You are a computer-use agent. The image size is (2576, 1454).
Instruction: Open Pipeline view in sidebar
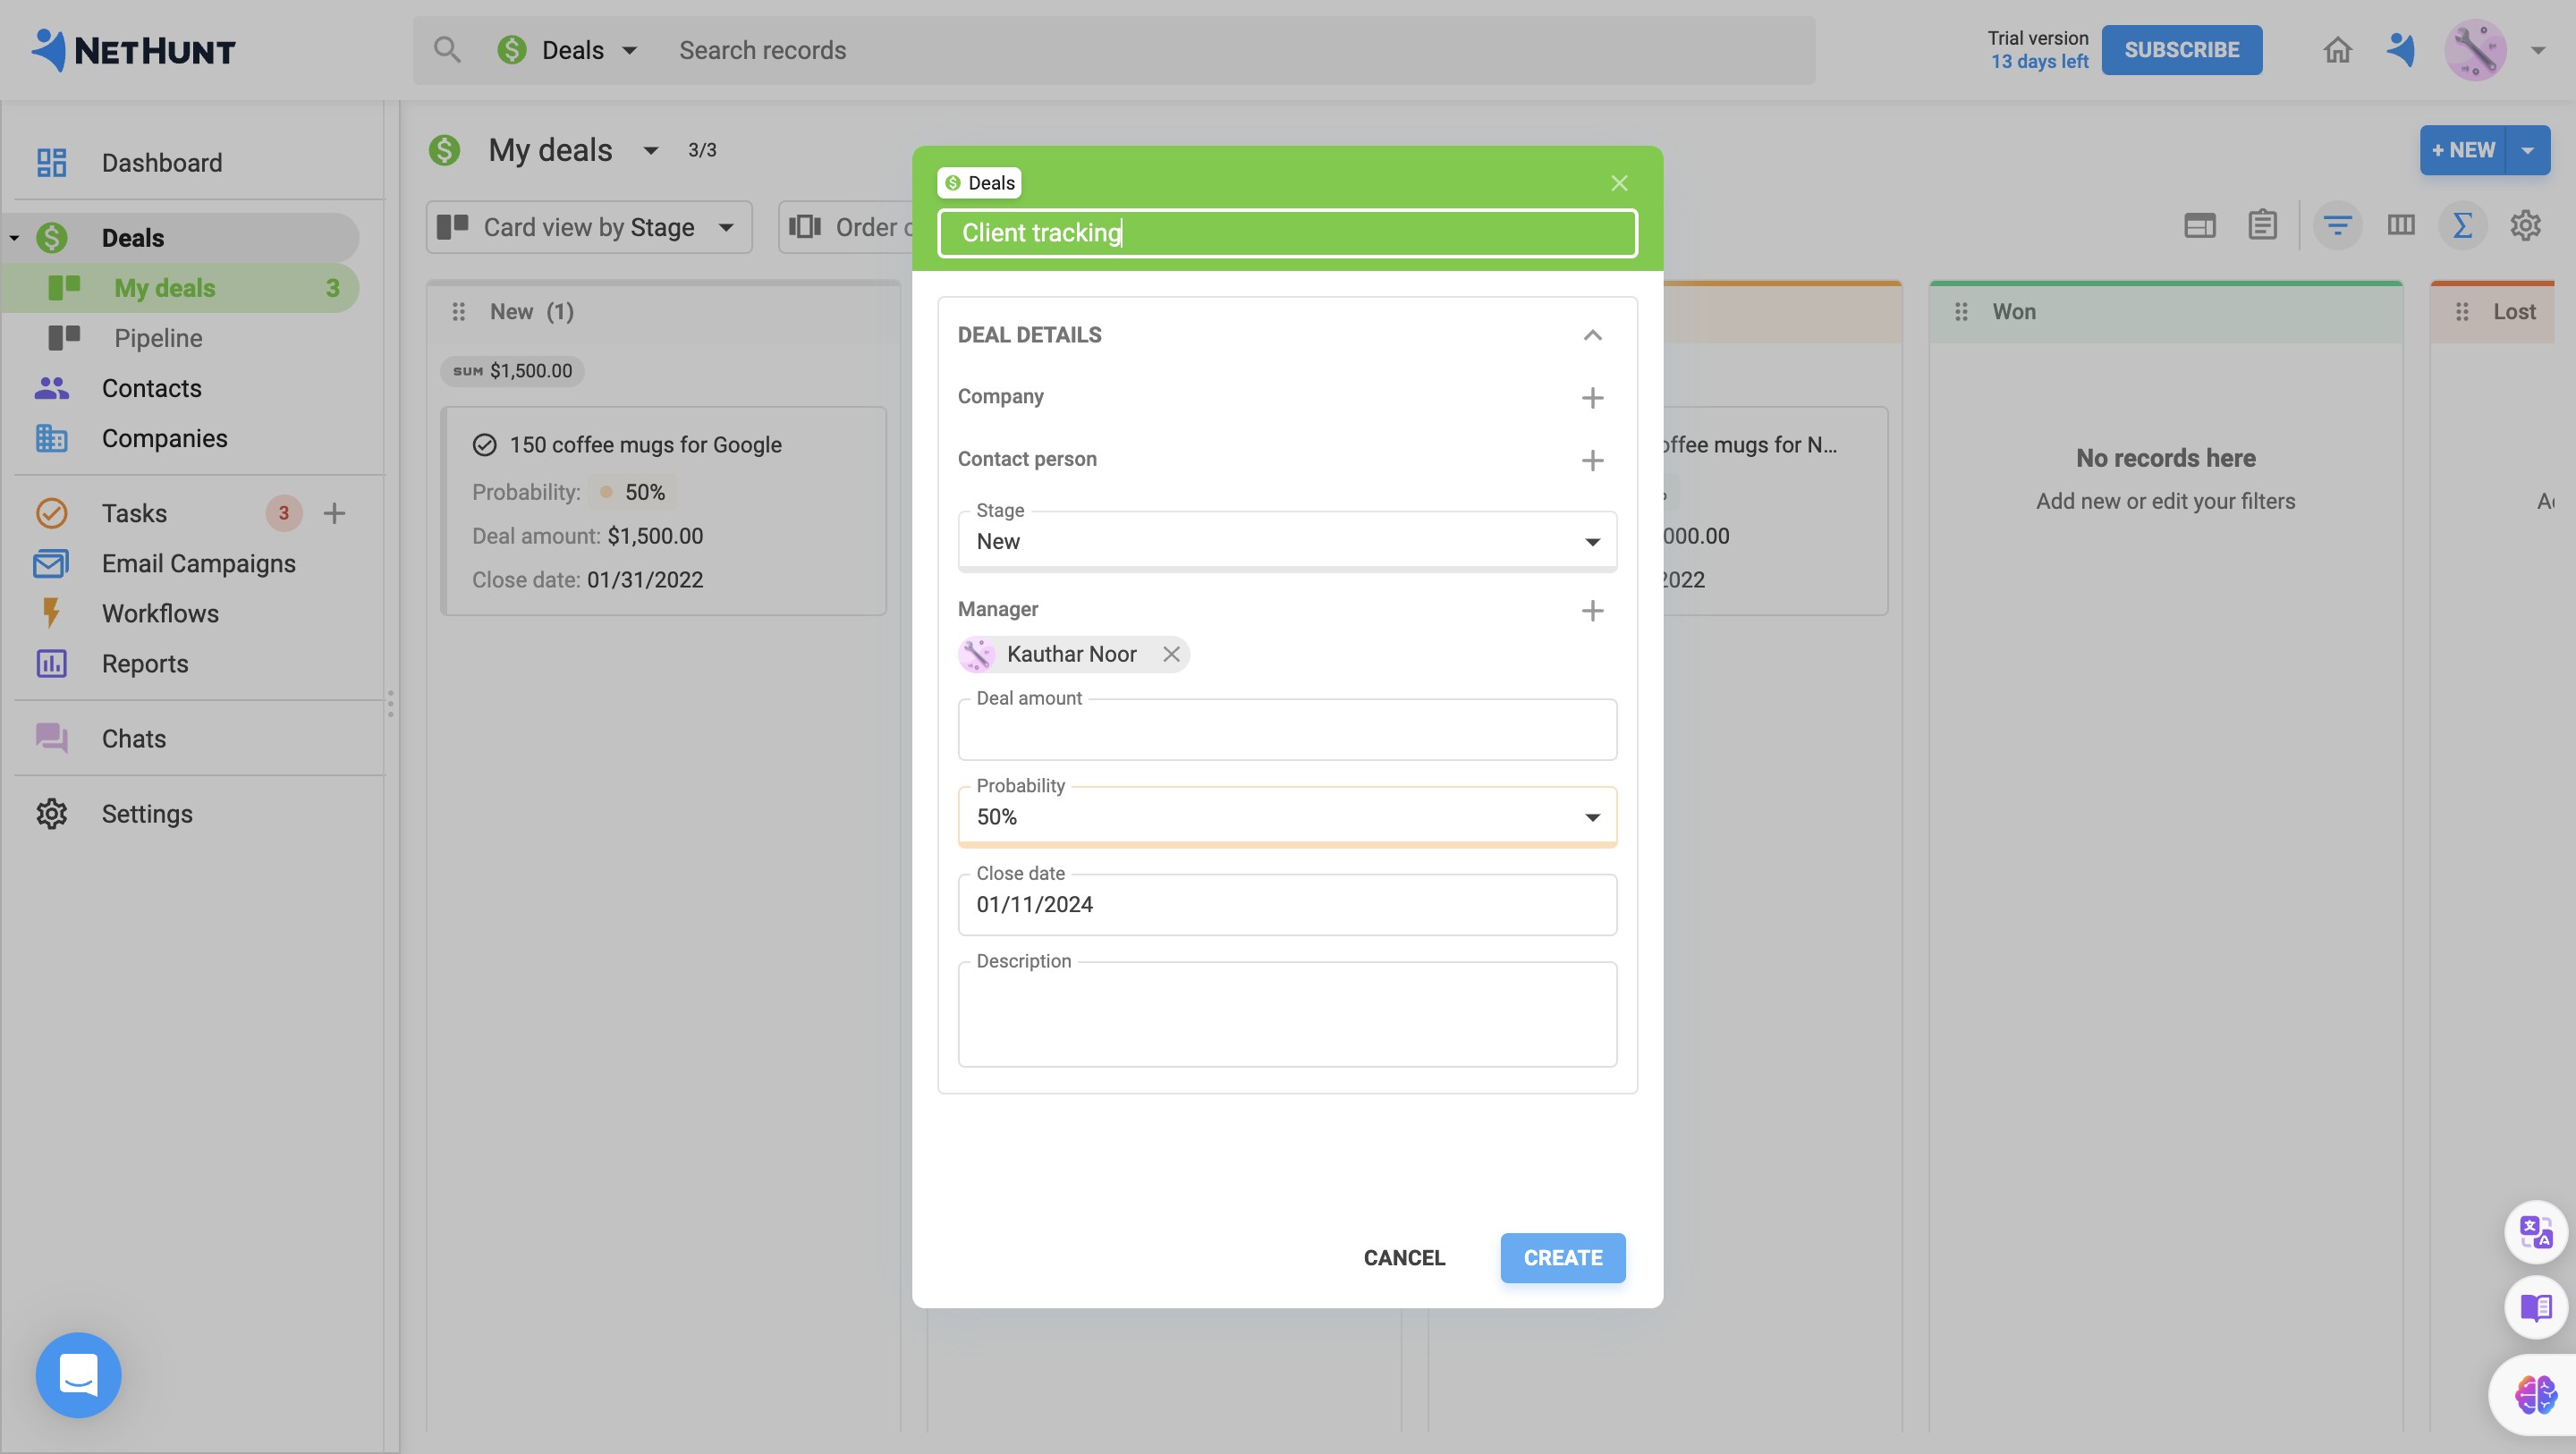click(158, 338)
